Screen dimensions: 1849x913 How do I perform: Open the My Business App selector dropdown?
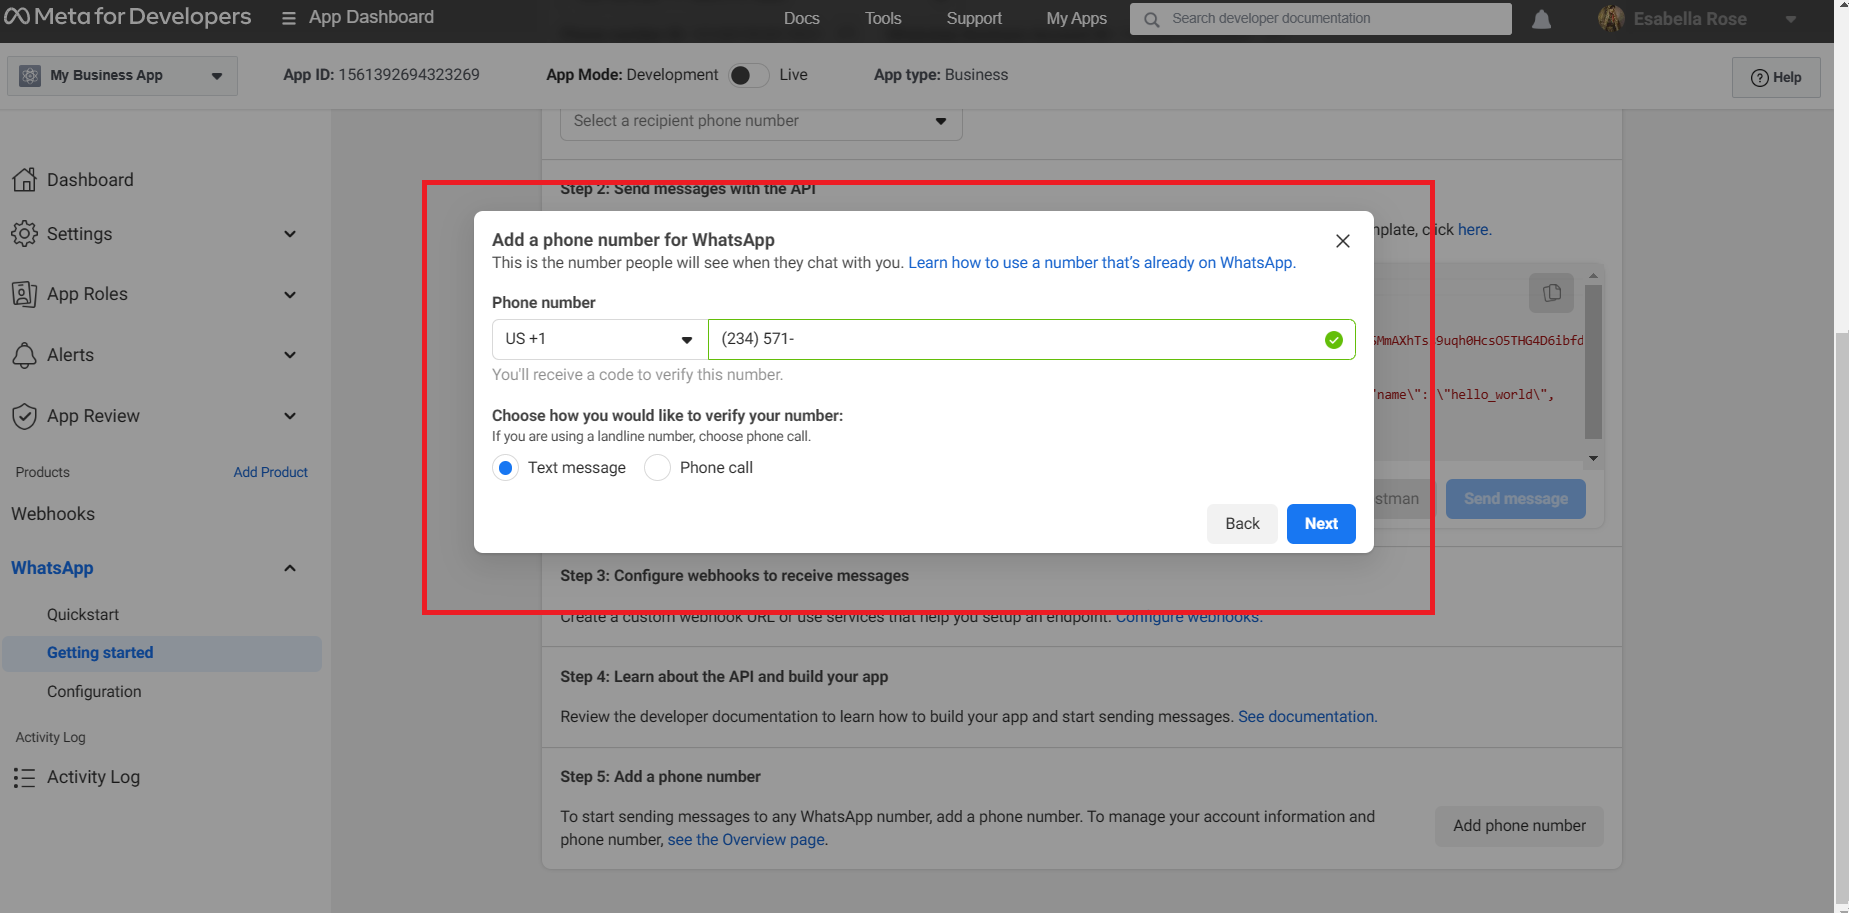(x=122, y=76)
